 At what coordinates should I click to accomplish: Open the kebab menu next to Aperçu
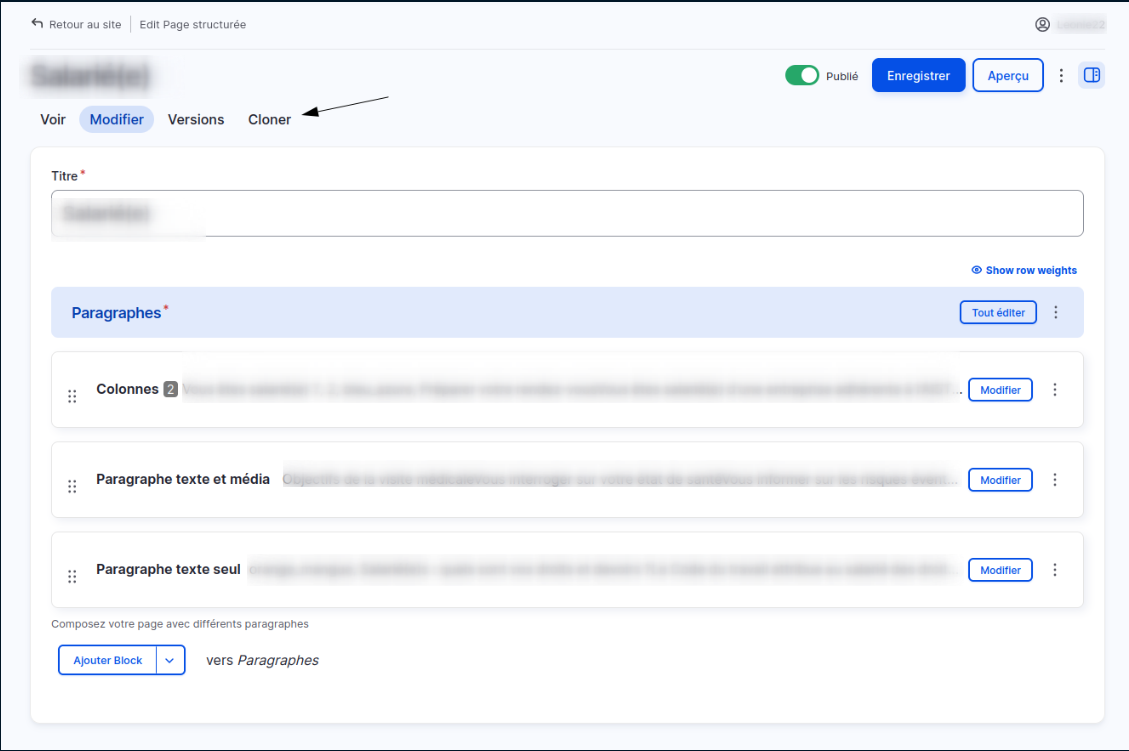coord(1061,76)
